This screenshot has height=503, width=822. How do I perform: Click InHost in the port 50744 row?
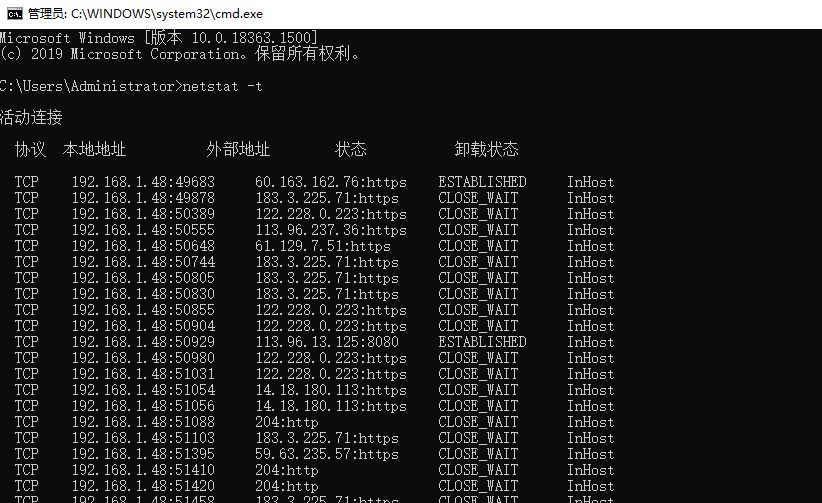point(590,262)
